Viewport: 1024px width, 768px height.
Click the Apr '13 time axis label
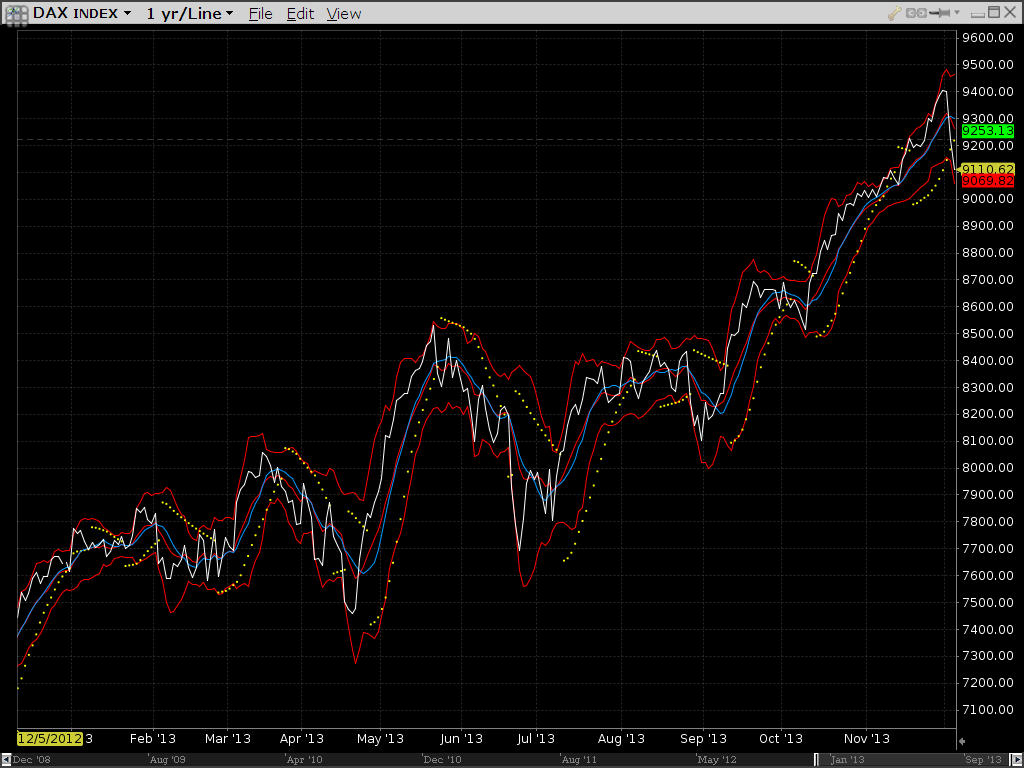[x=301, y=739]
